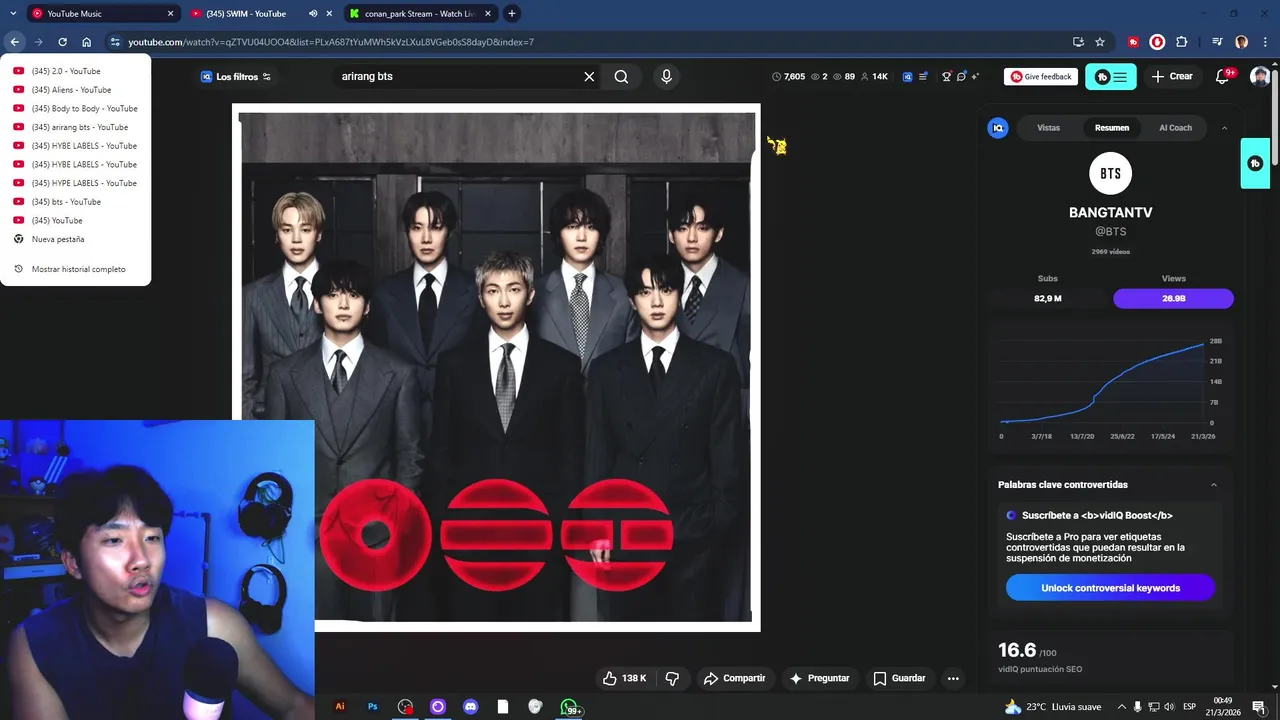Viewport: 1280px width, 720px height.
Task: Open more actions three-dot menu under video
Action: coord(953,678)
